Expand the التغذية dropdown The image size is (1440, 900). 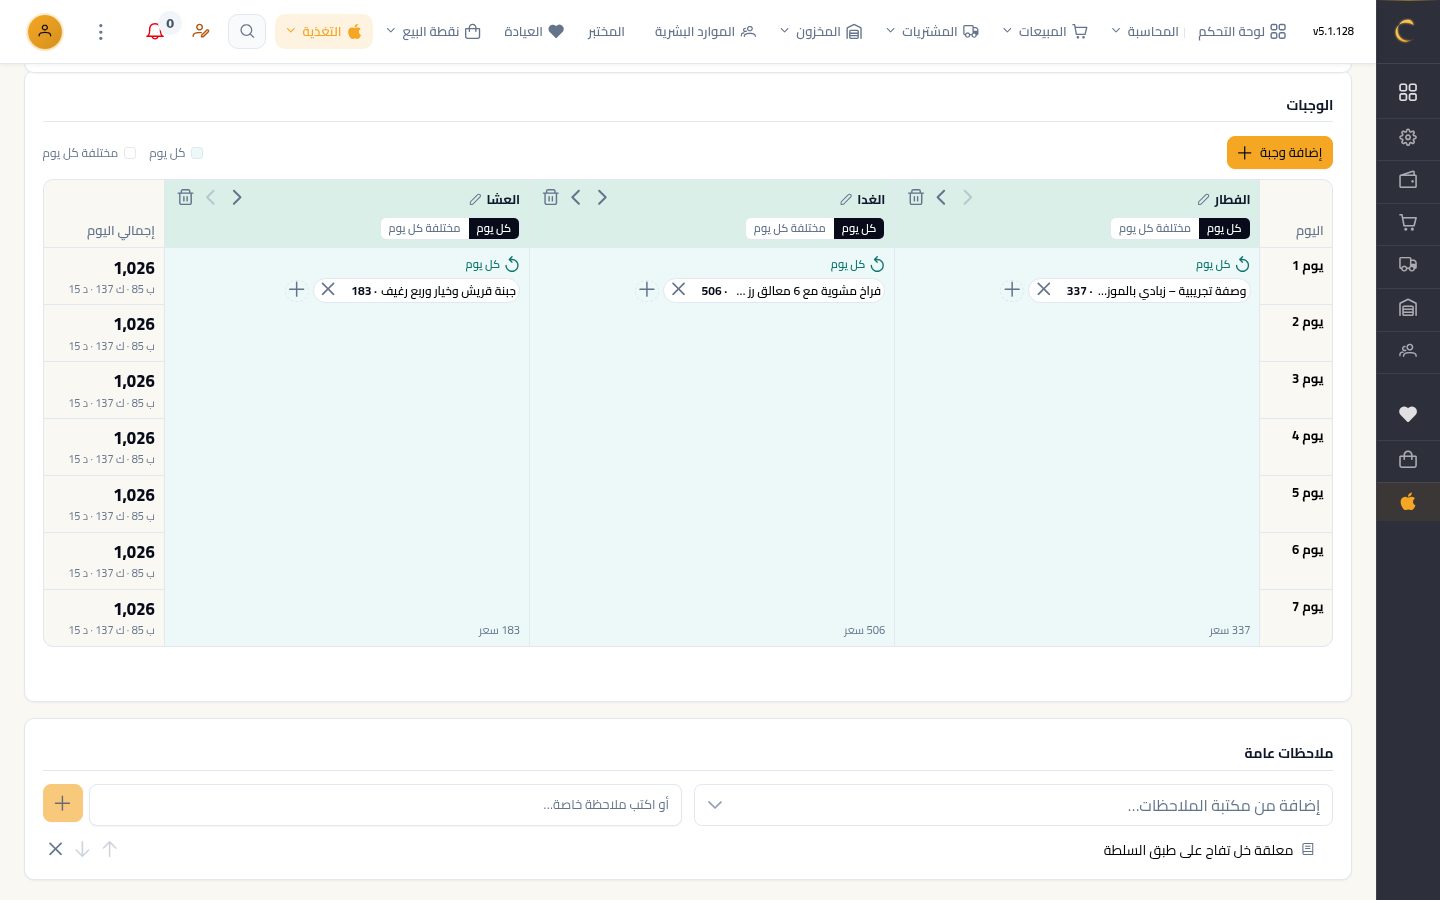[x=324, y=32]
